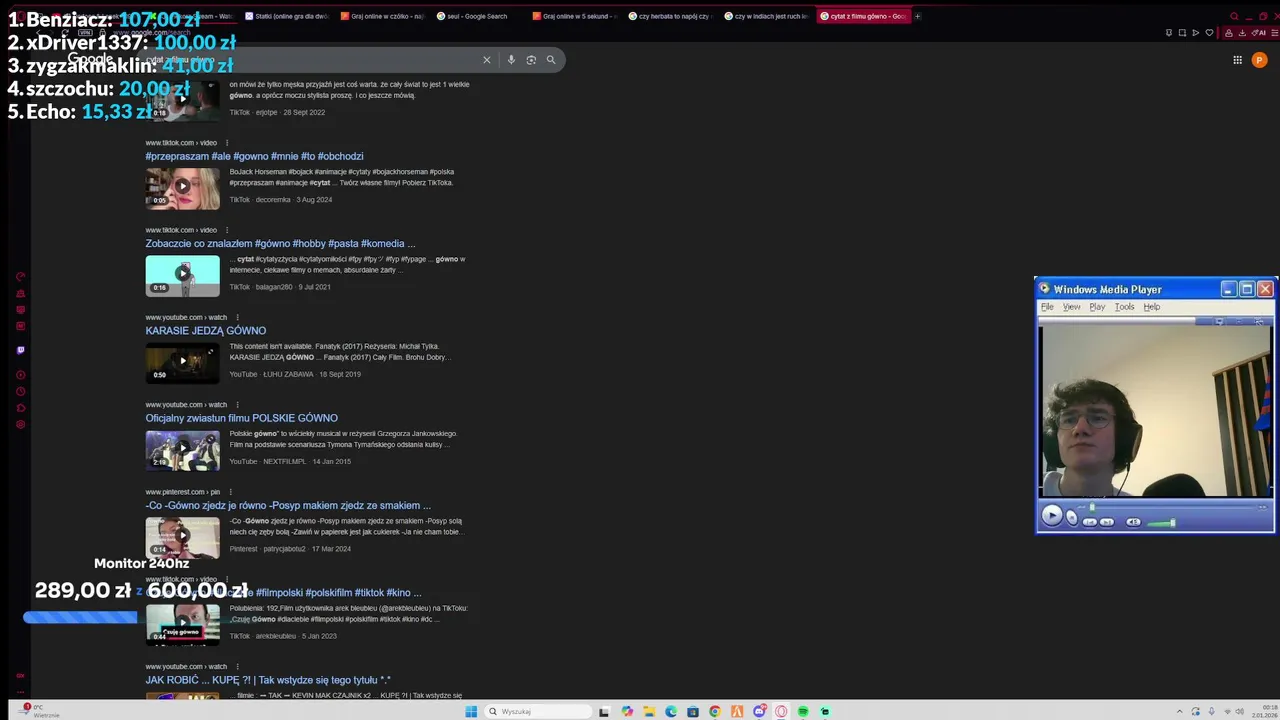This screenshot has width=1280, height=720.
Task: Open a new browser tab
Action: 918,16
